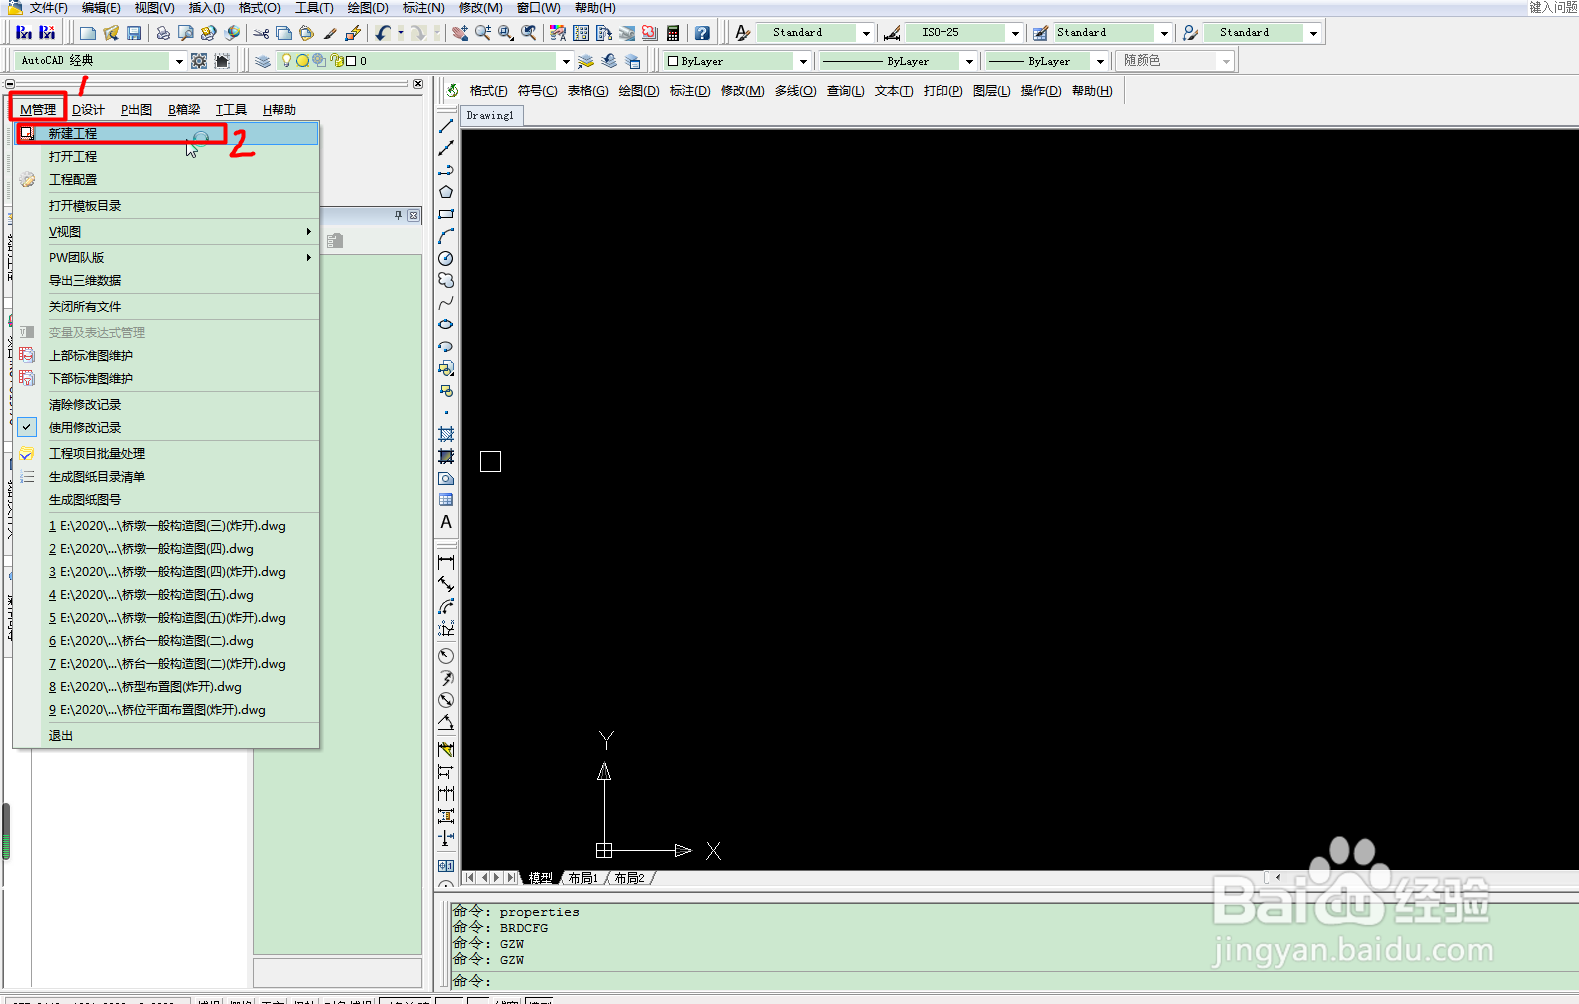1579x1004 pixels.
Task: Open the 查询(L) menu
Action: point(846,91)
